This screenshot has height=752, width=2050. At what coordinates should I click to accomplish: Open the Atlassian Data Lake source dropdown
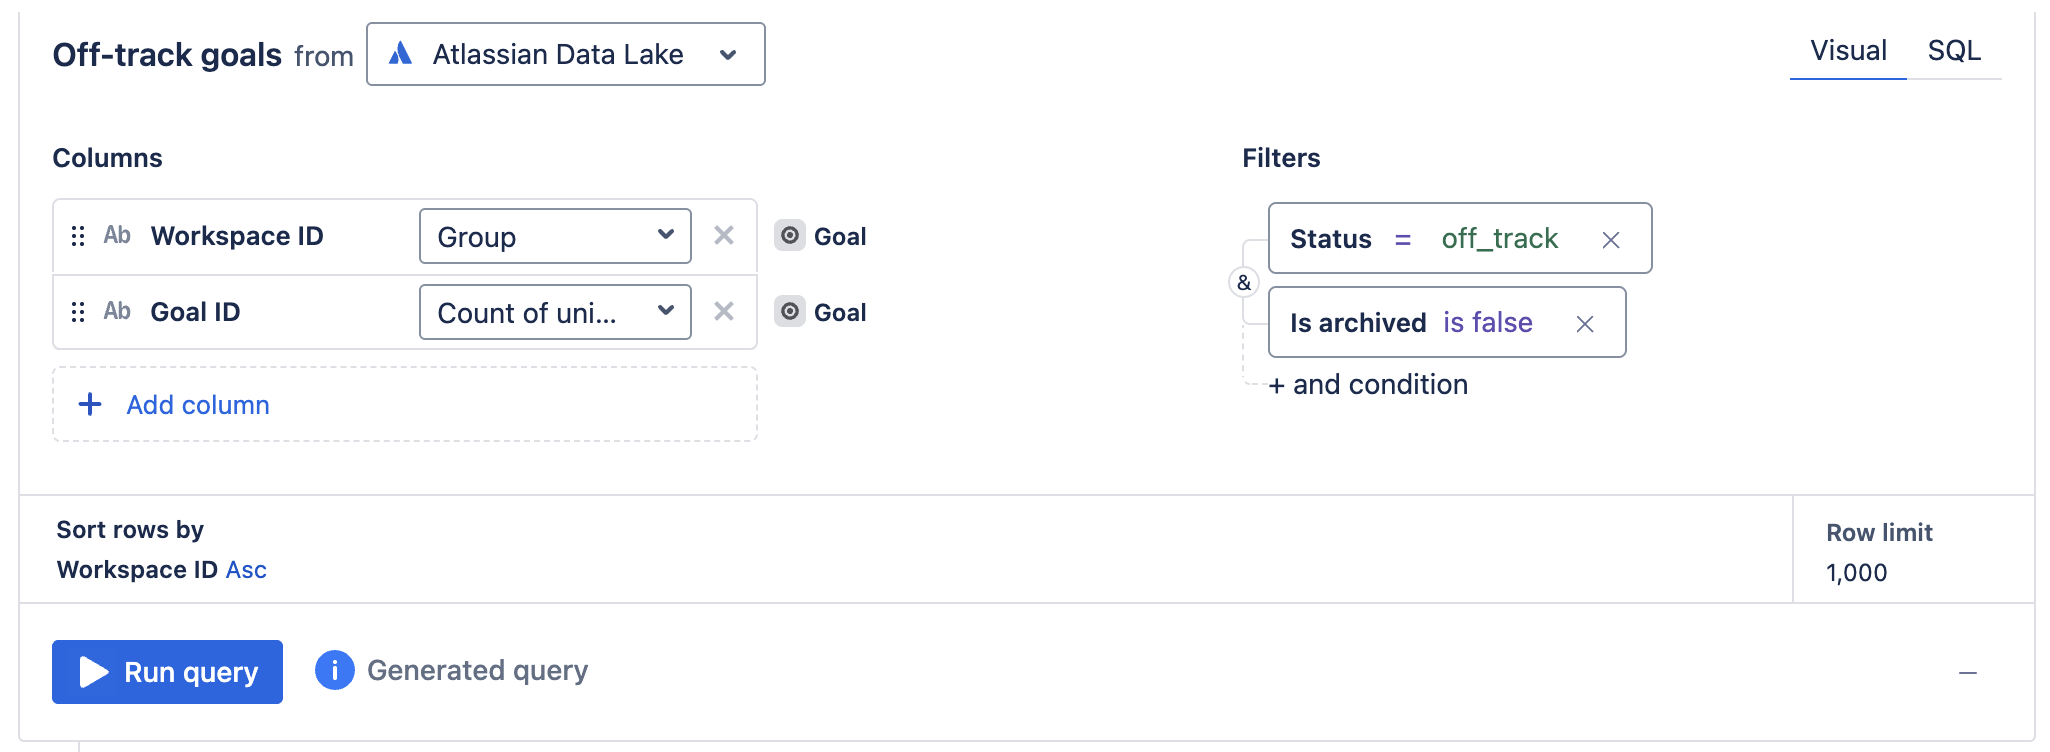click(728, 54)
